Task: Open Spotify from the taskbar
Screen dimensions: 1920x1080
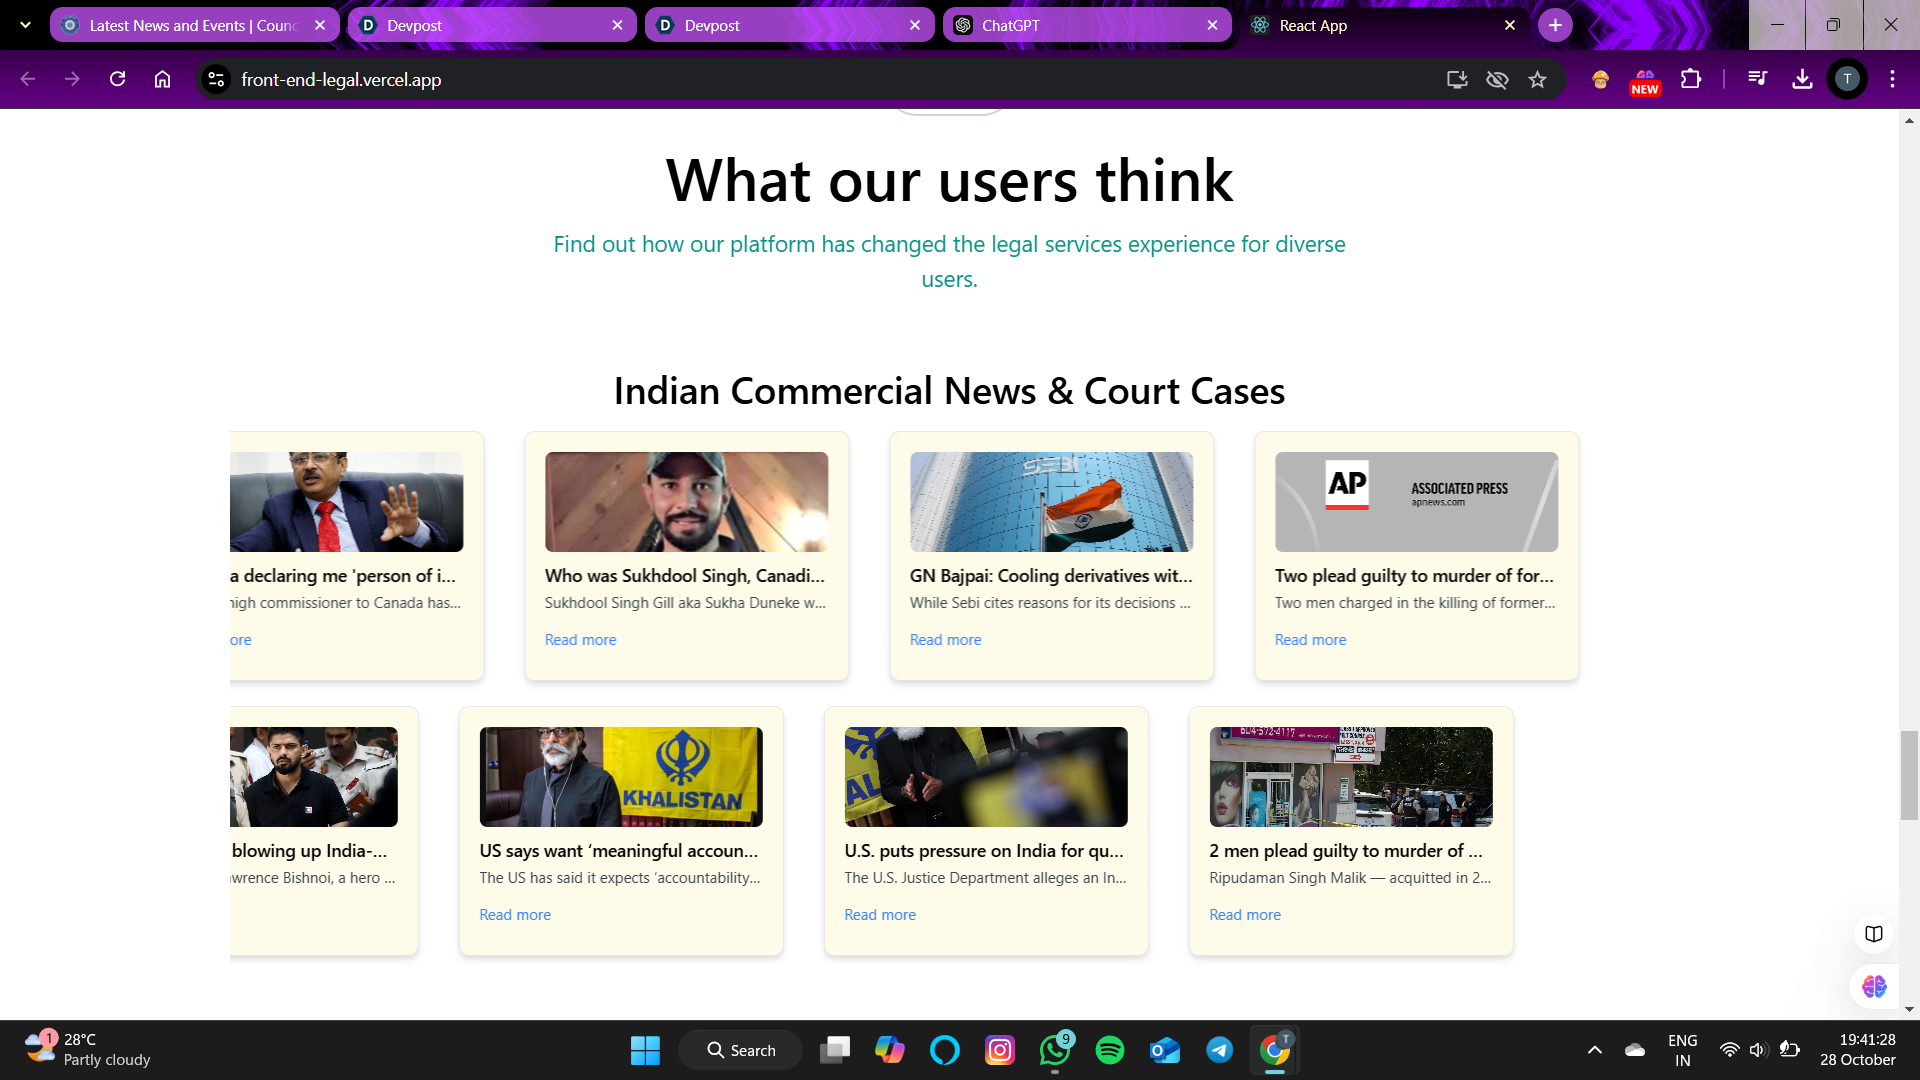Action: click(x=1109, y=1050)
